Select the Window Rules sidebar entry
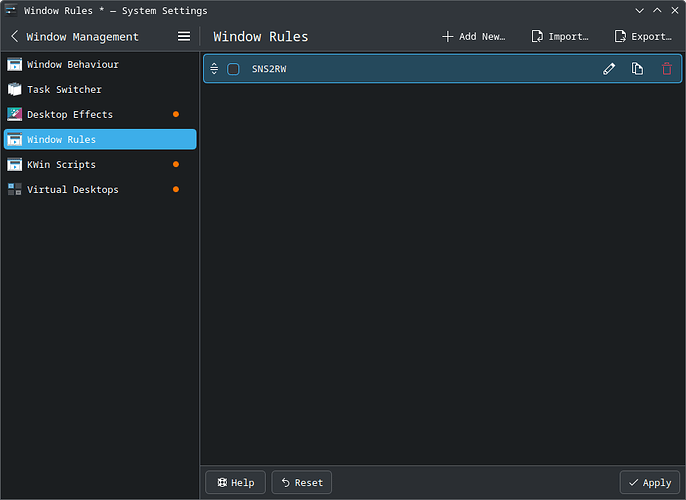686x500 pixels. pyautogui.click(x=100, y=139)
